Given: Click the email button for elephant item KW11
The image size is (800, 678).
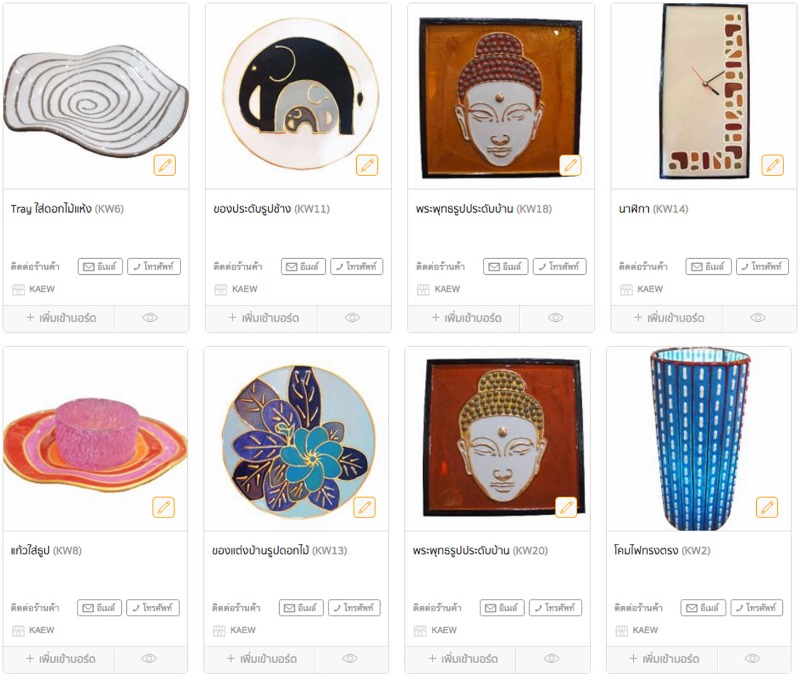Looking at the screenshot, I should pos(303,266).
